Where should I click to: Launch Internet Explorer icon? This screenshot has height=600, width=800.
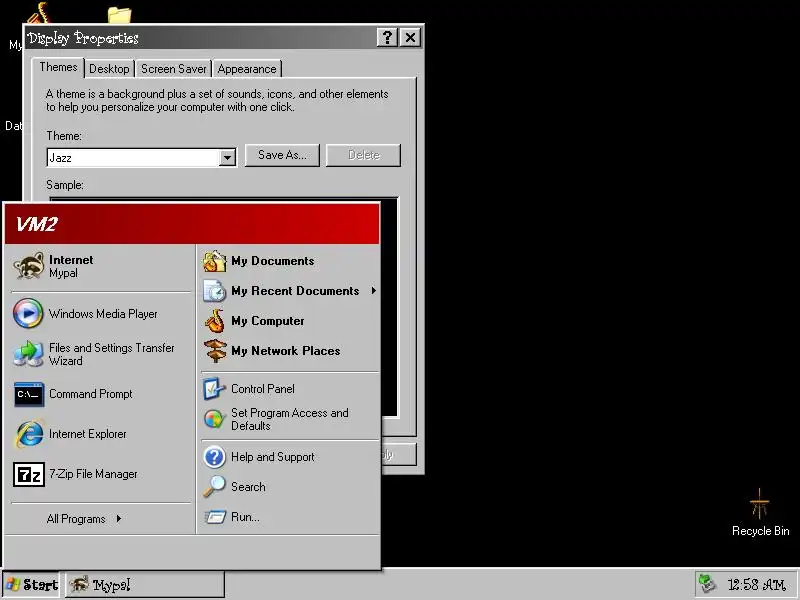29,434
